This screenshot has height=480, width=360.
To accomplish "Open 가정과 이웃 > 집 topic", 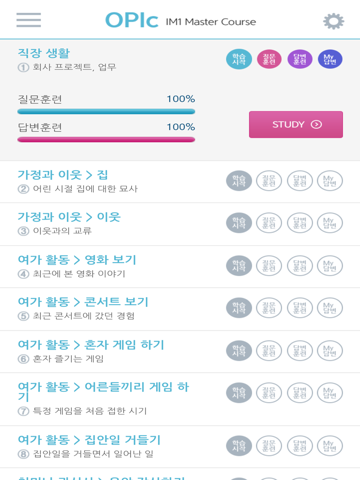I will [180, 182].
